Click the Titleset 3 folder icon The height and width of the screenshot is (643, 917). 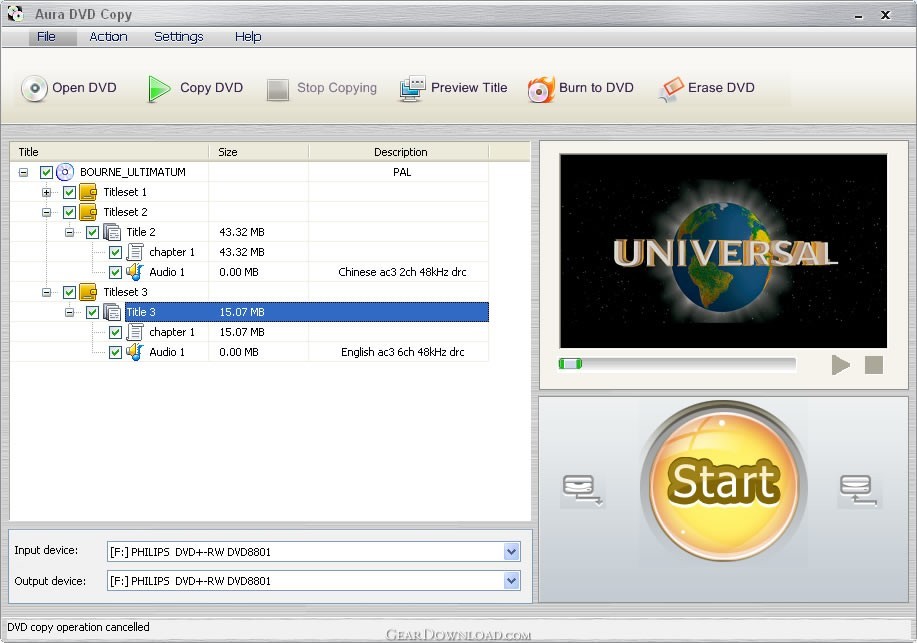click(88, 292)
